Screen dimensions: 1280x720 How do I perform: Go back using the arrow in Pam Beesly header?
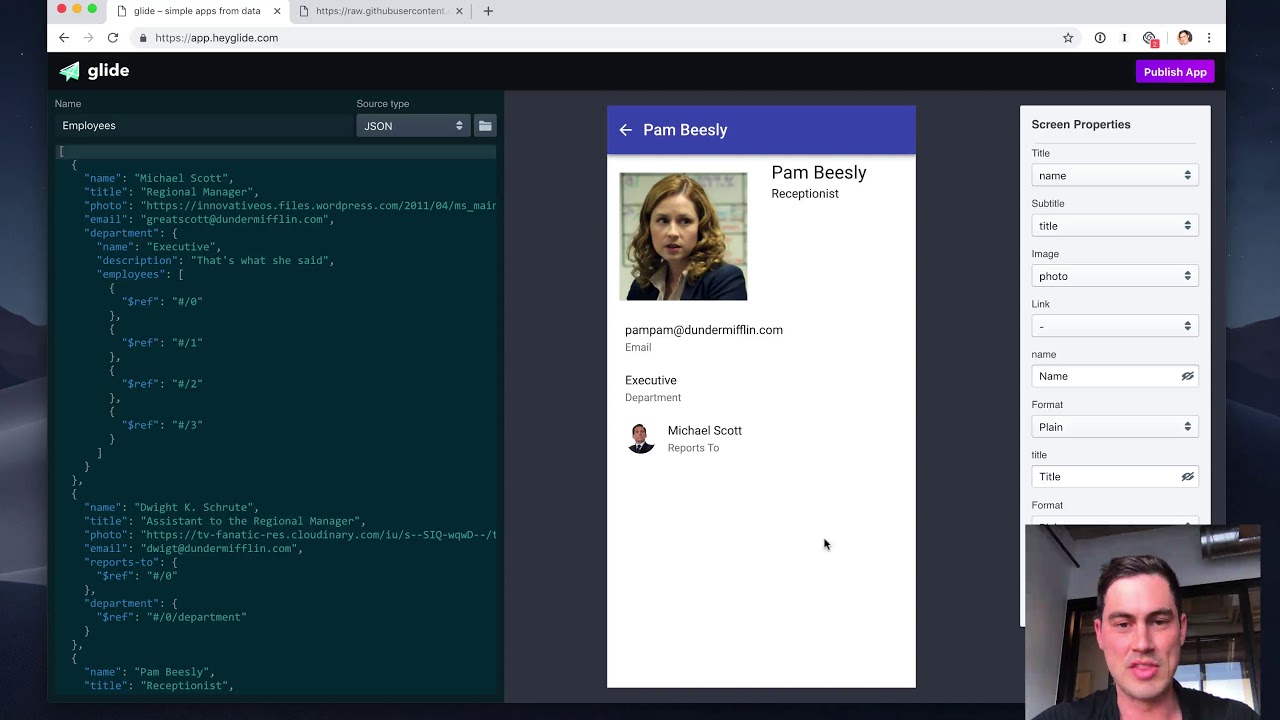point(625,130)
